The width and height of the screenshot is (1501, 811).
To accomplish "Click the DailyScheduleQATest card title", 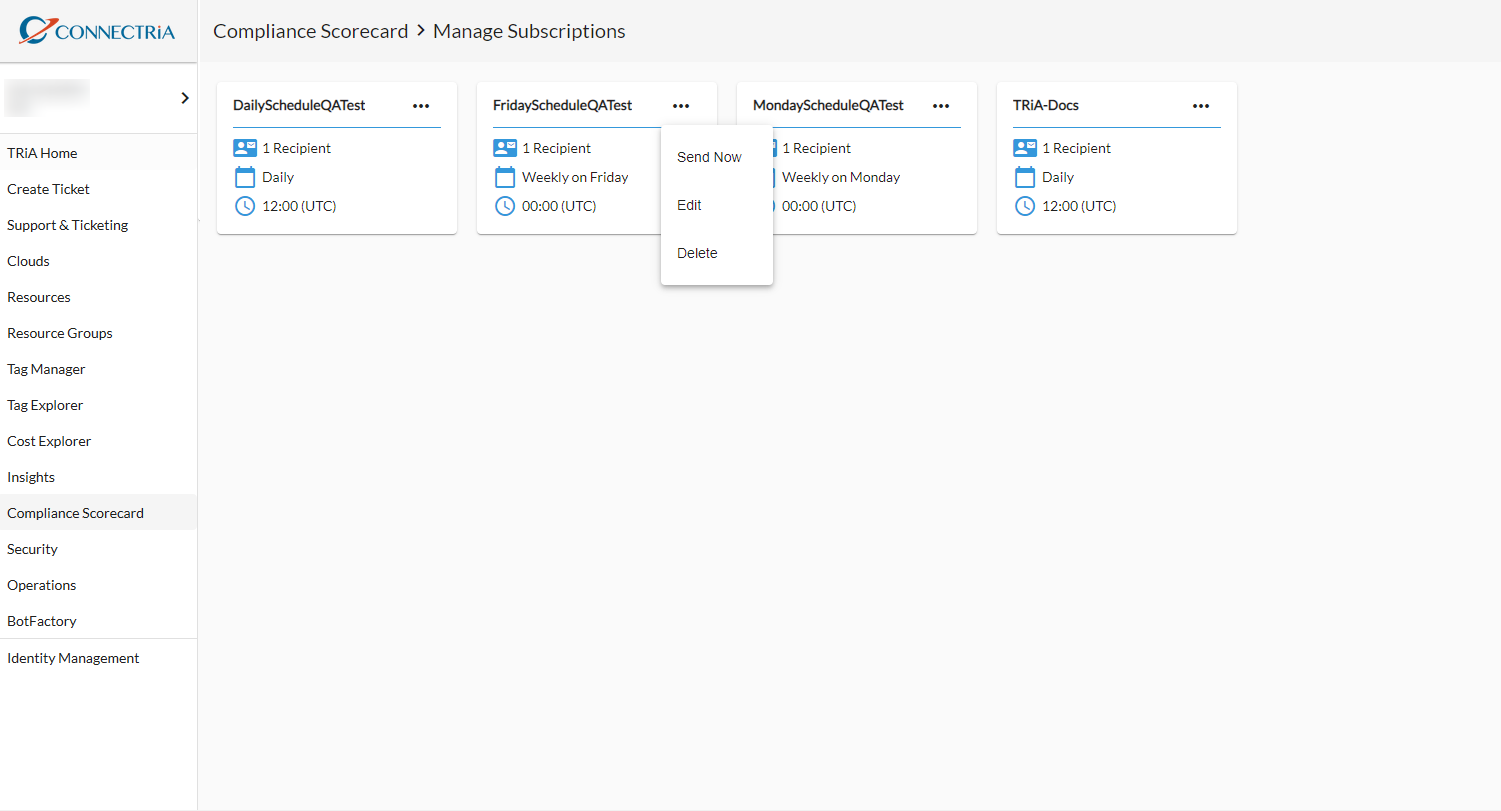I will pyautogui.click(x=299, y=105).
